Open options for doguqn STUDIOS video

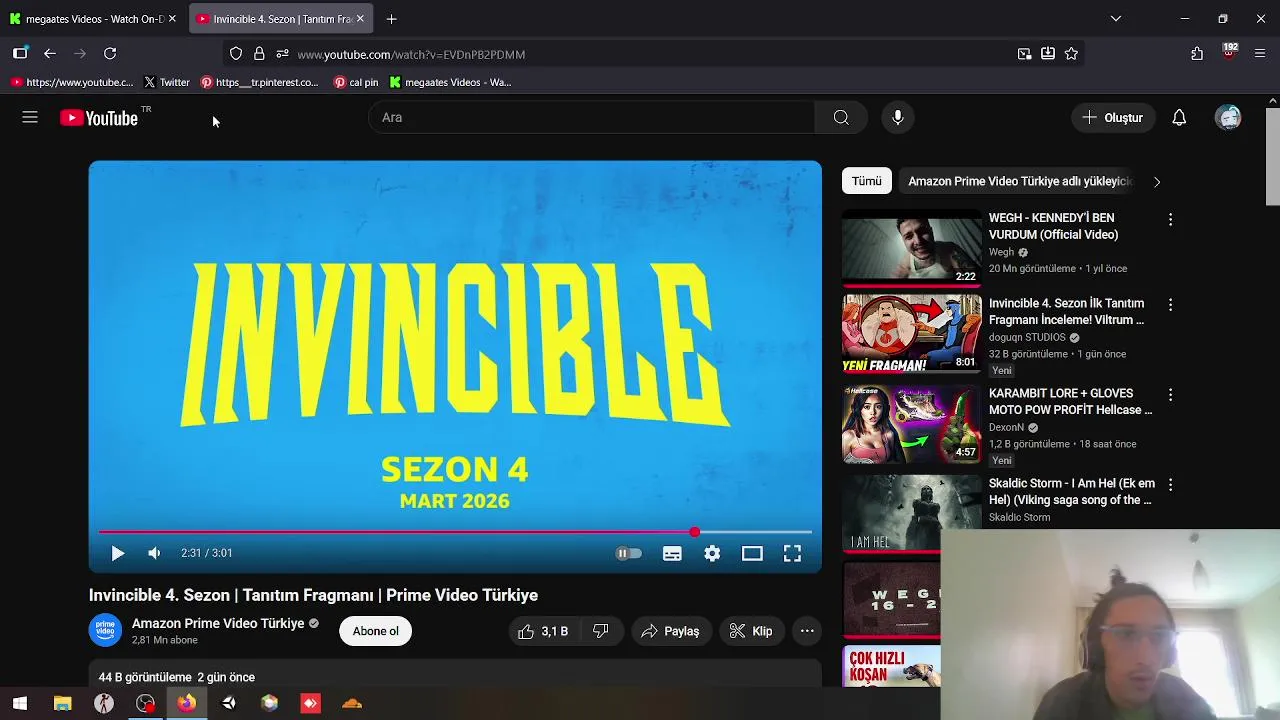pyautogui.click(x=1170, y=304)
